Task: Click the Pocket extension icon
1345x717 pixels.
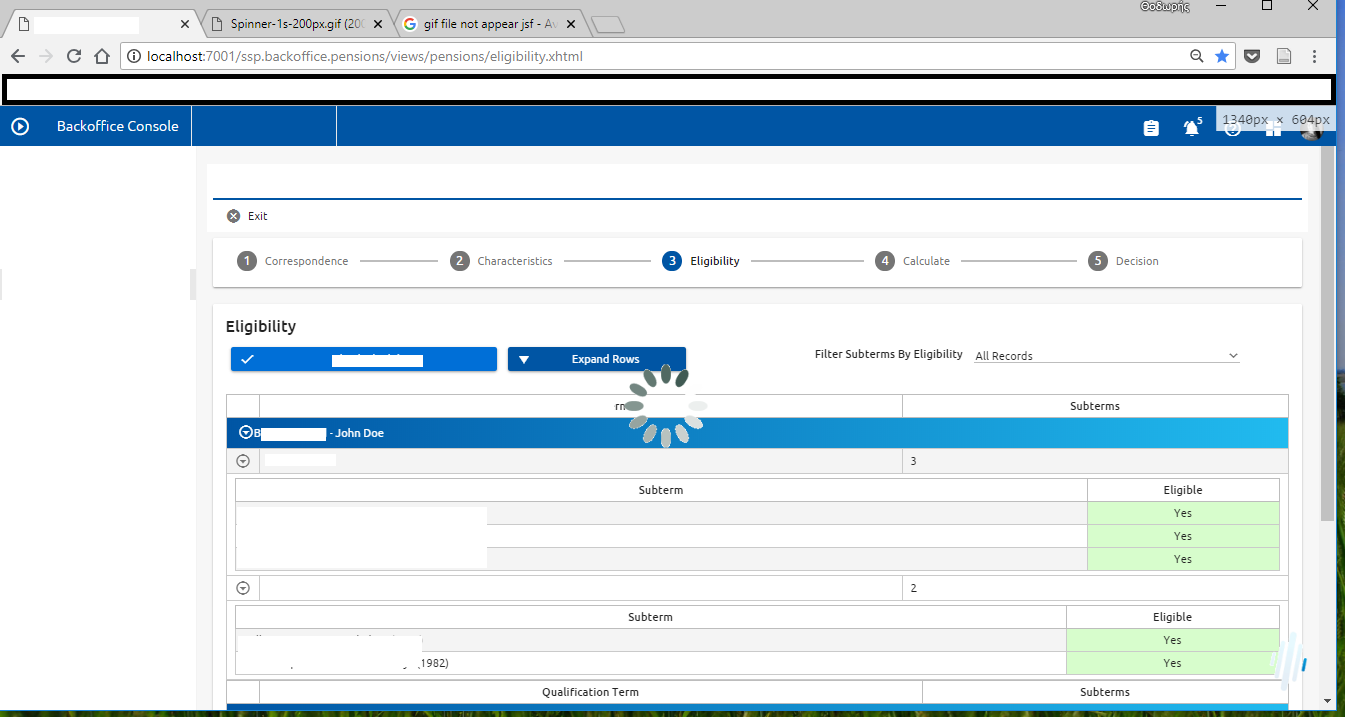Action: [x=1251, y=56]
